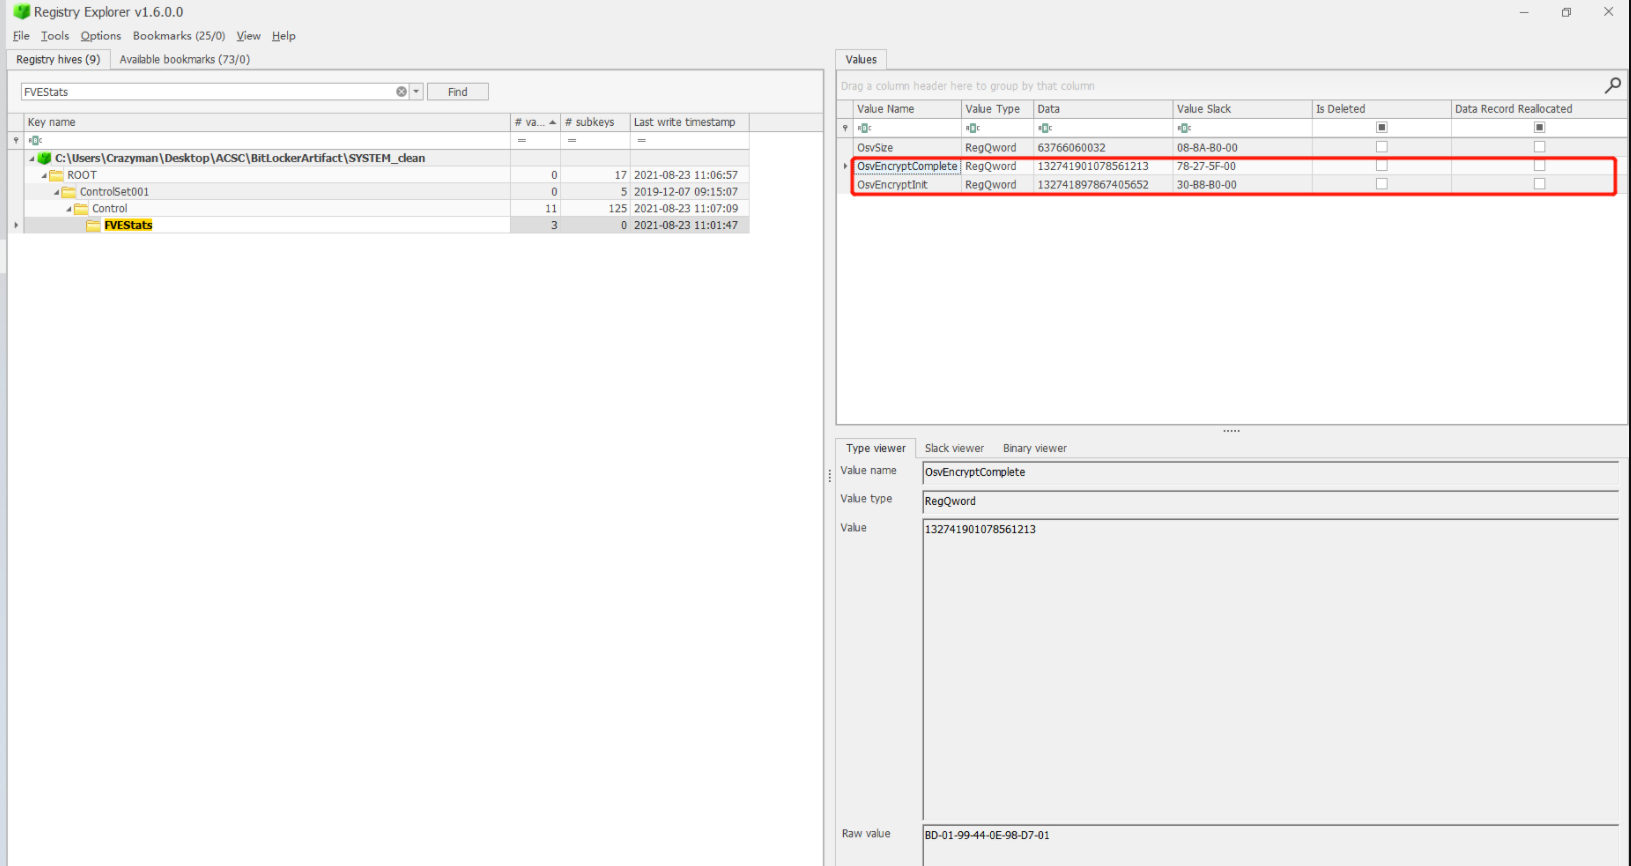Screen dimensions: 1631x866
Task: Switch to the Binary viewer tab
Action: (1034, 448)
